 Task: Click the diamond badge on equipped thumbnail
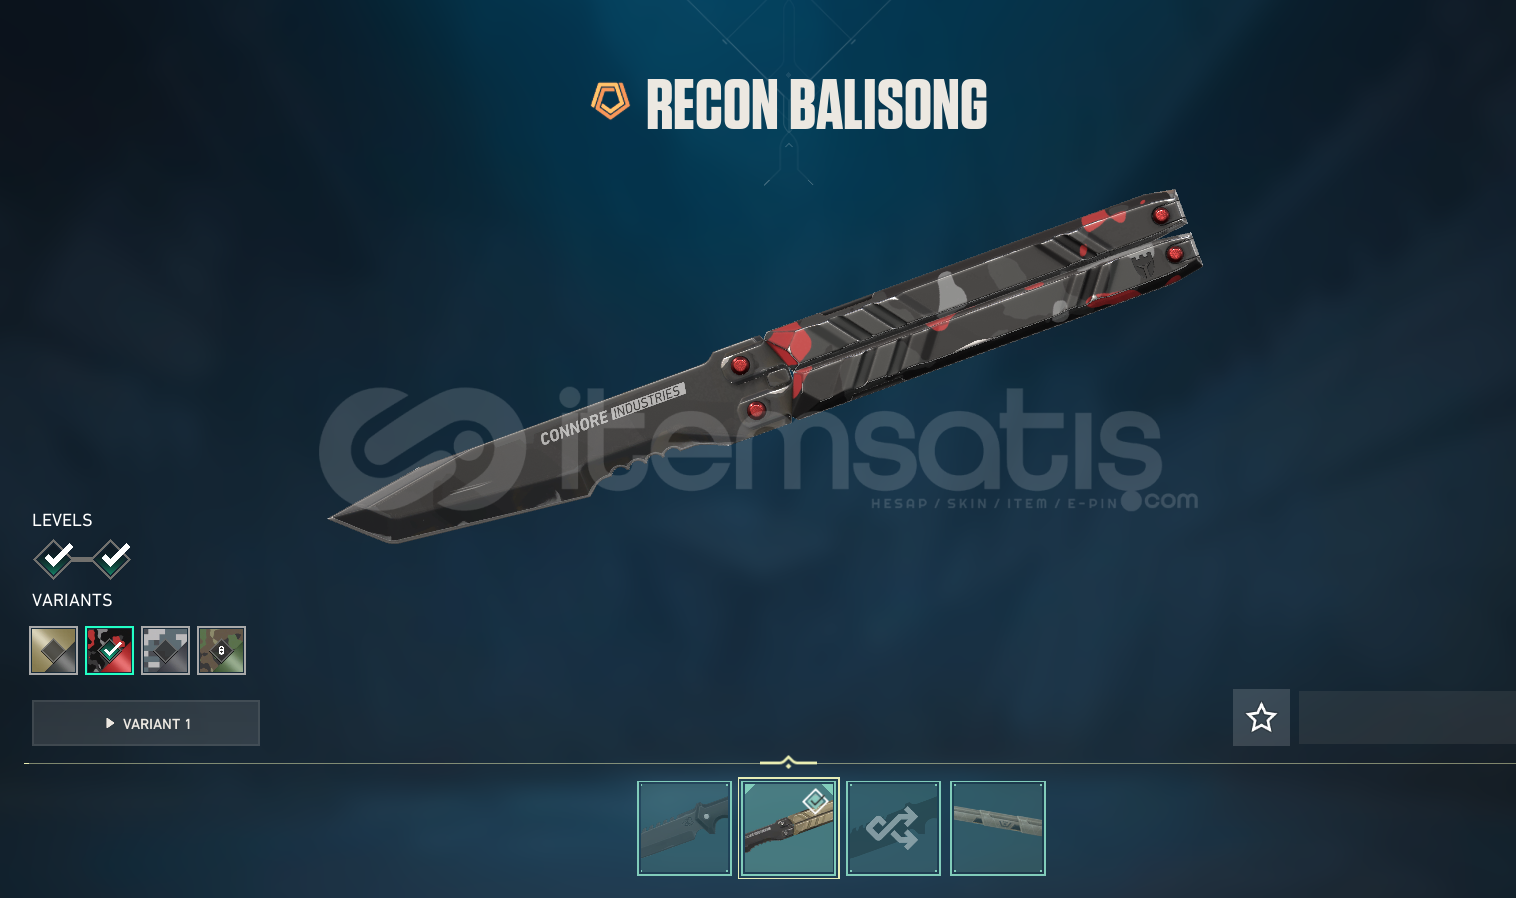[x=815, y=800]
